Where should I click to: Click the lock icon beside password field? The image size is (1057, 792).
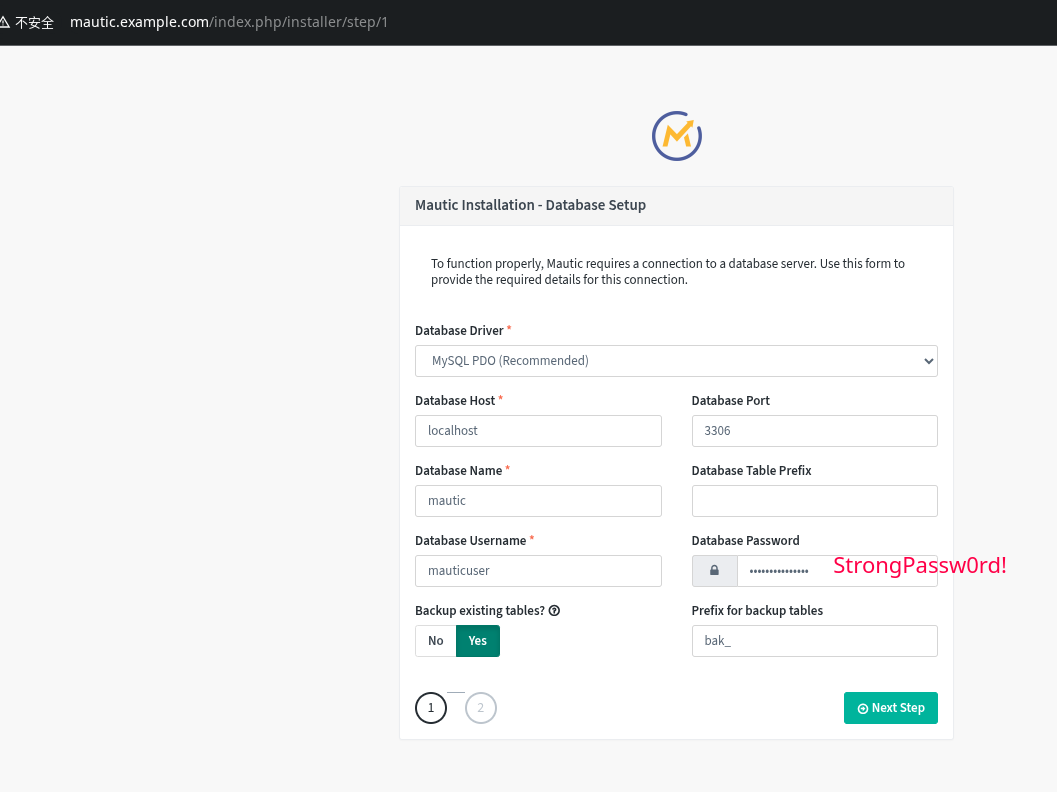714,570
